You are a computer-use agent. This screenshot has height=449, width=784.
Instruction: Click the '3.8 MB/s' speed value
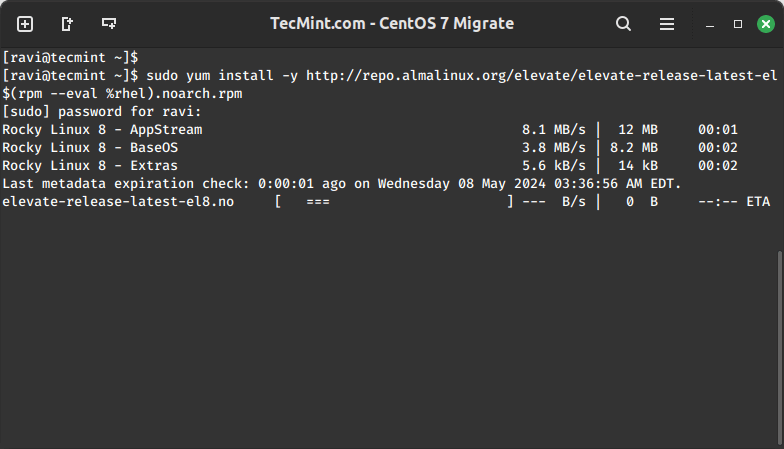(554, 148)
